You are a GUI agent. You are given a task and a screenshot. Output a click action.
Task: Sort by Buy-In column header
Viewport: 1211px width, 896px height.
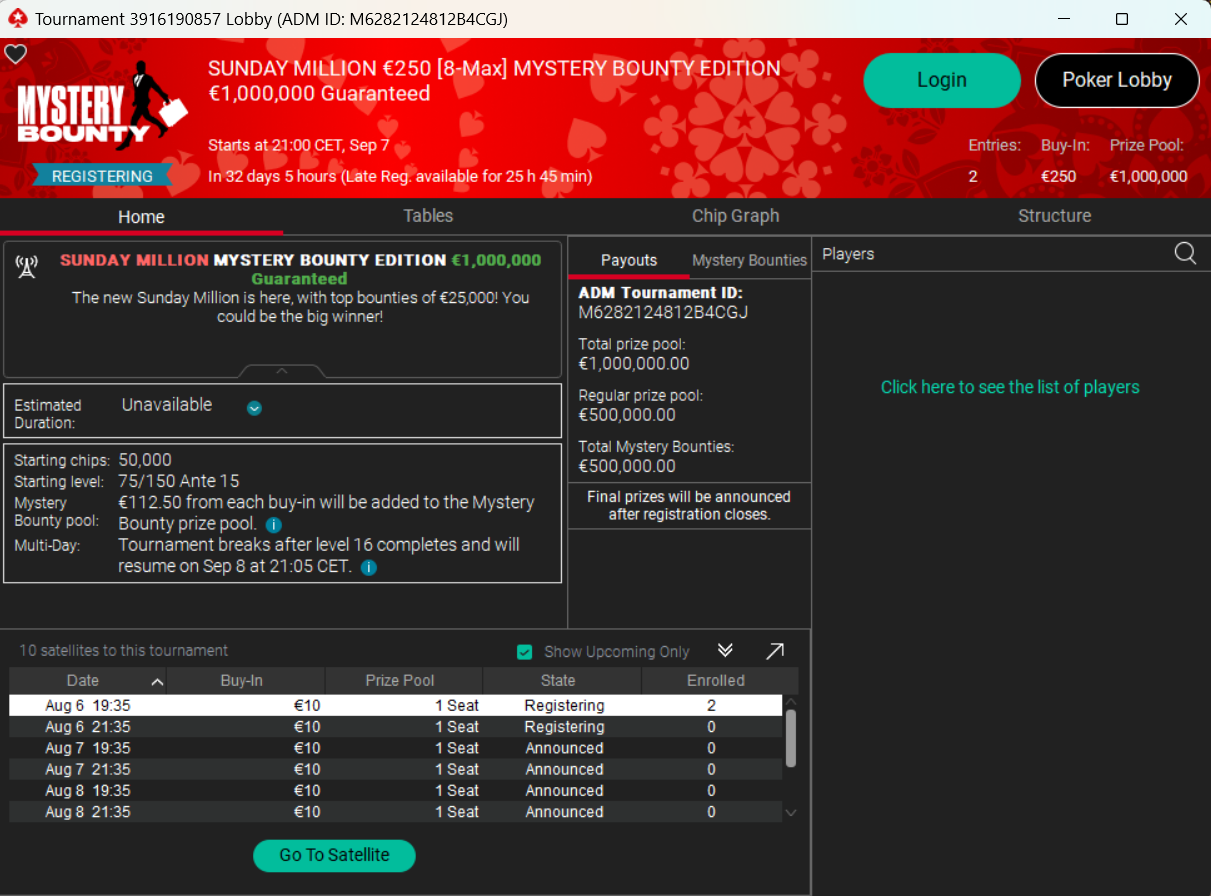click(x=245, y=680)
